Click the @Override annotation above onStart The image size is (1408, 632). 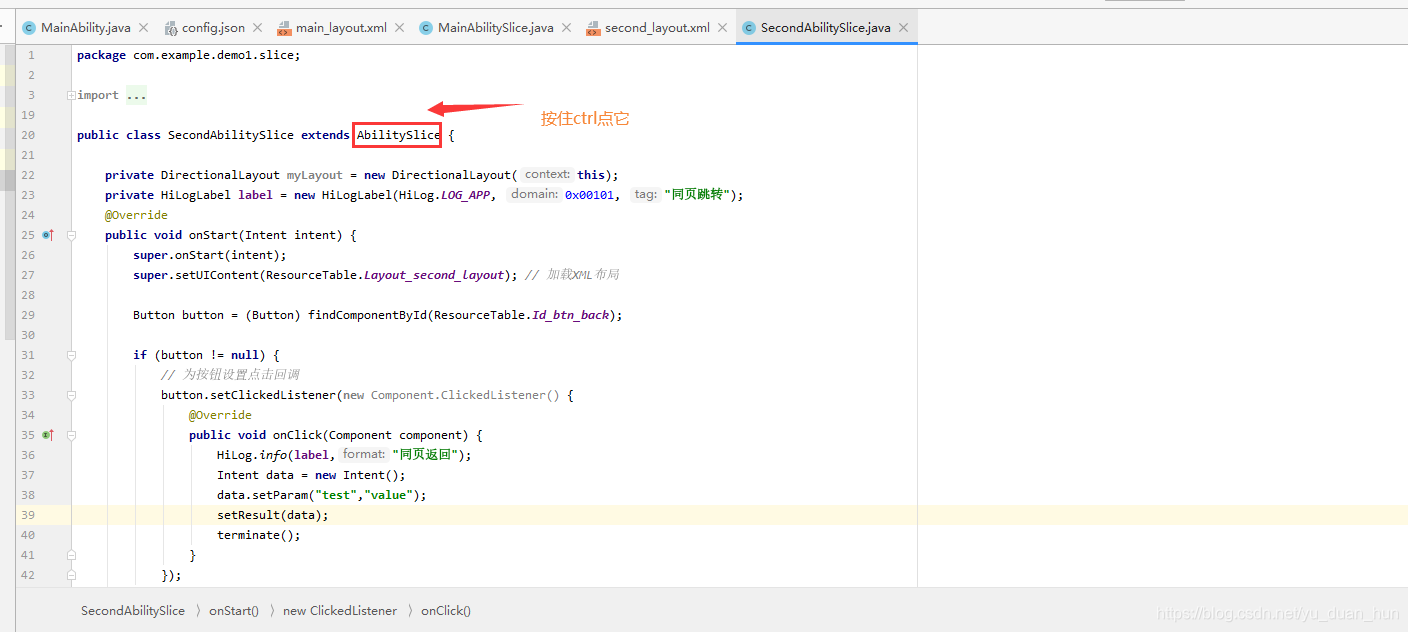(x=136, y=215)
